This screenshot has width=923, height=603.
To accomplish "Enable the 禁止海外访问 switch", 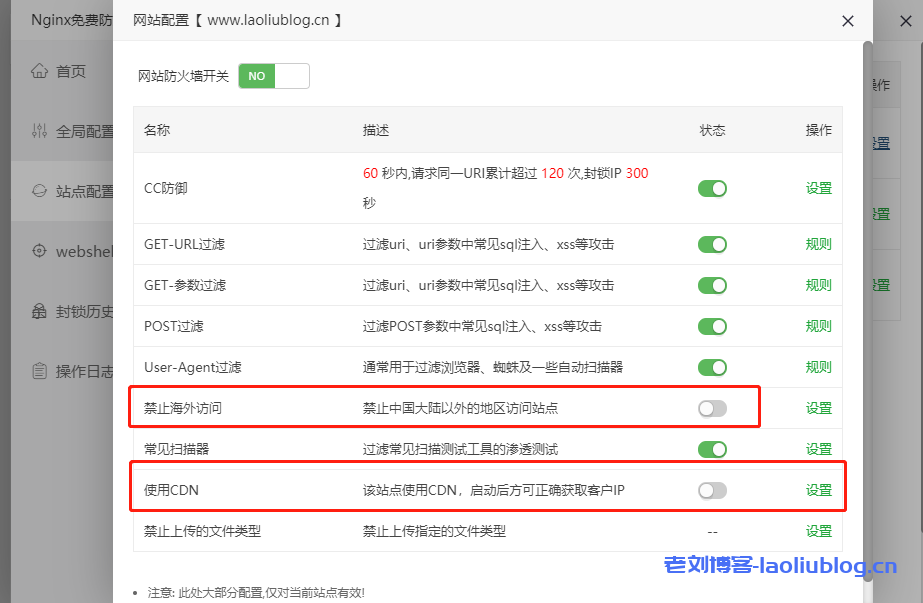I will coord(712,408).
